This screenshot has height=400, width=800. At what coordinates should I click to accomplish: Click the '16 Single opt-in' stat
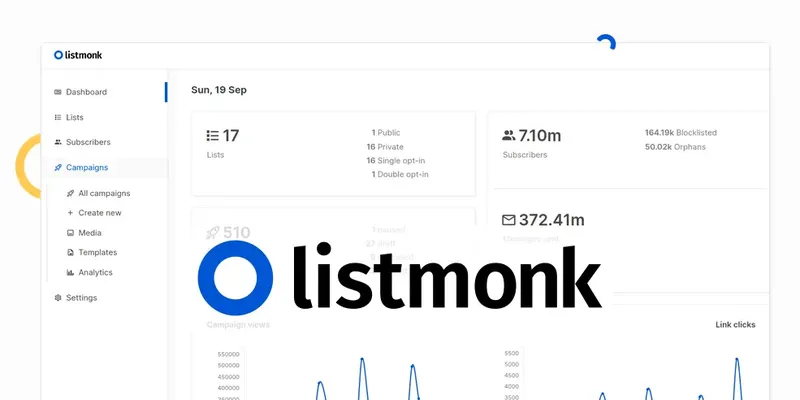tap(395, 161)
